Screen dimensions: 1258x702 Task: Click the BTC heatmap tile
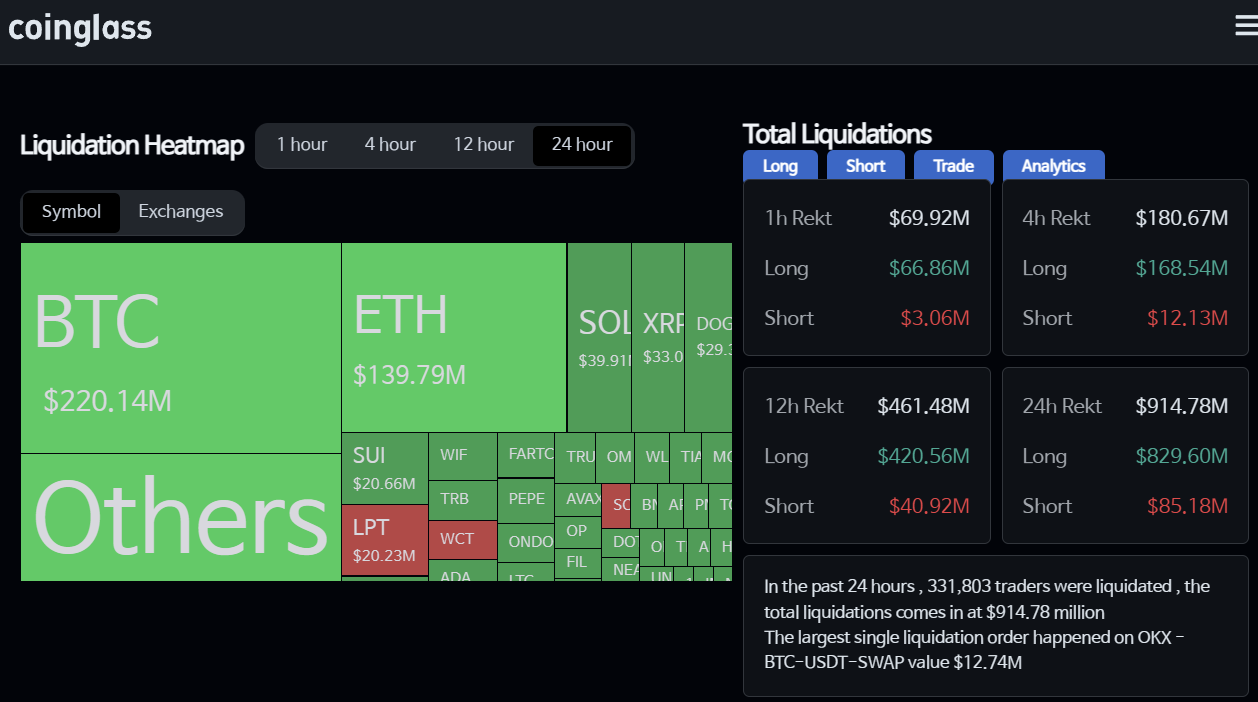pyautogui.click(x=180, y=347)
